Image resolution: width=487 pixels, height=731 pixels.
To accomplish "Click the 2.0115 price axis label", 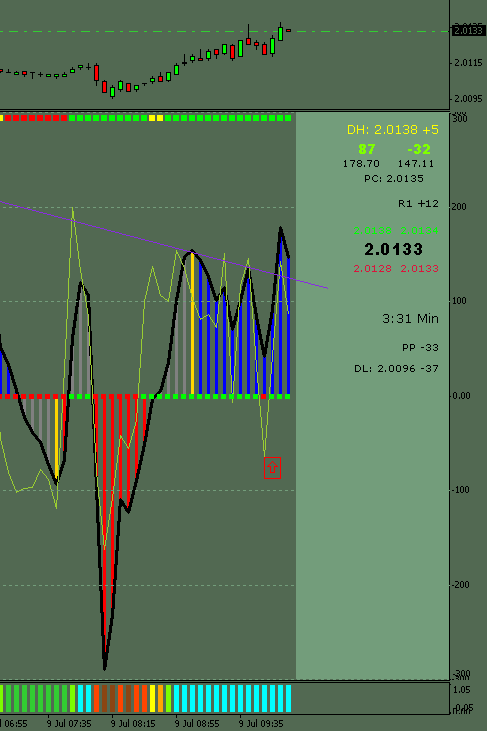I will 468,62.
